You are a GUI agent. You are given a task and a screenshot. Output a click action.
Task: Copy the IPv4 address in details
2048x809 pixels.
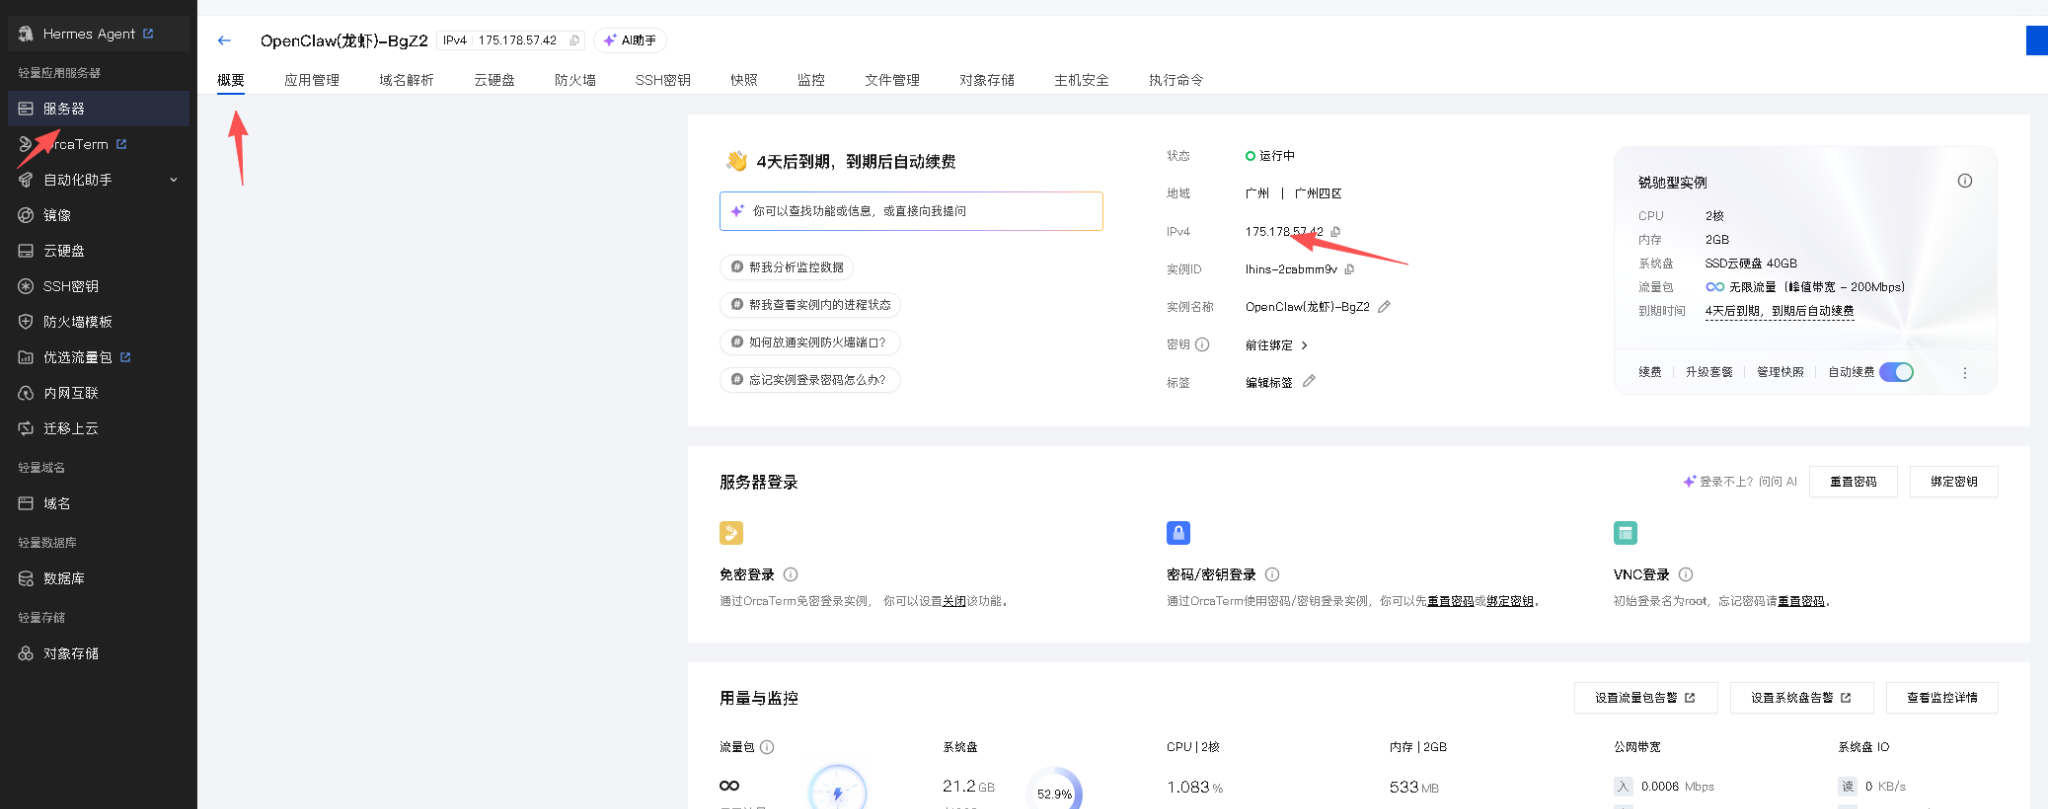1336,232
